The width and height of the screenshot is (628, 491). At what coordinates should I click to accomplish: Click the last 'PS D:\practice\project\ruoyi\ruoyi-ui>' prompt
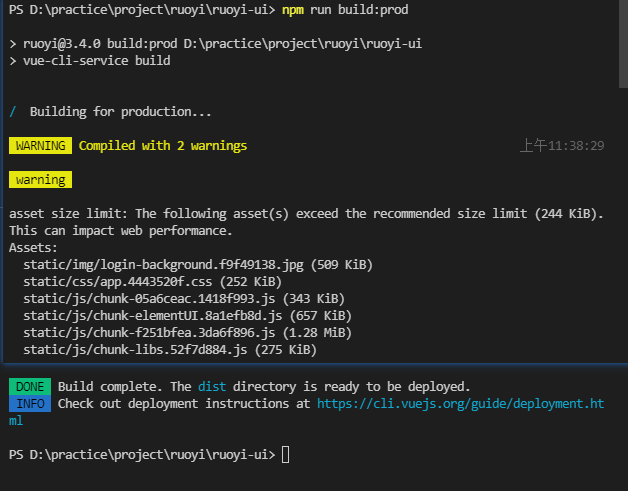(x=142, y=455)
